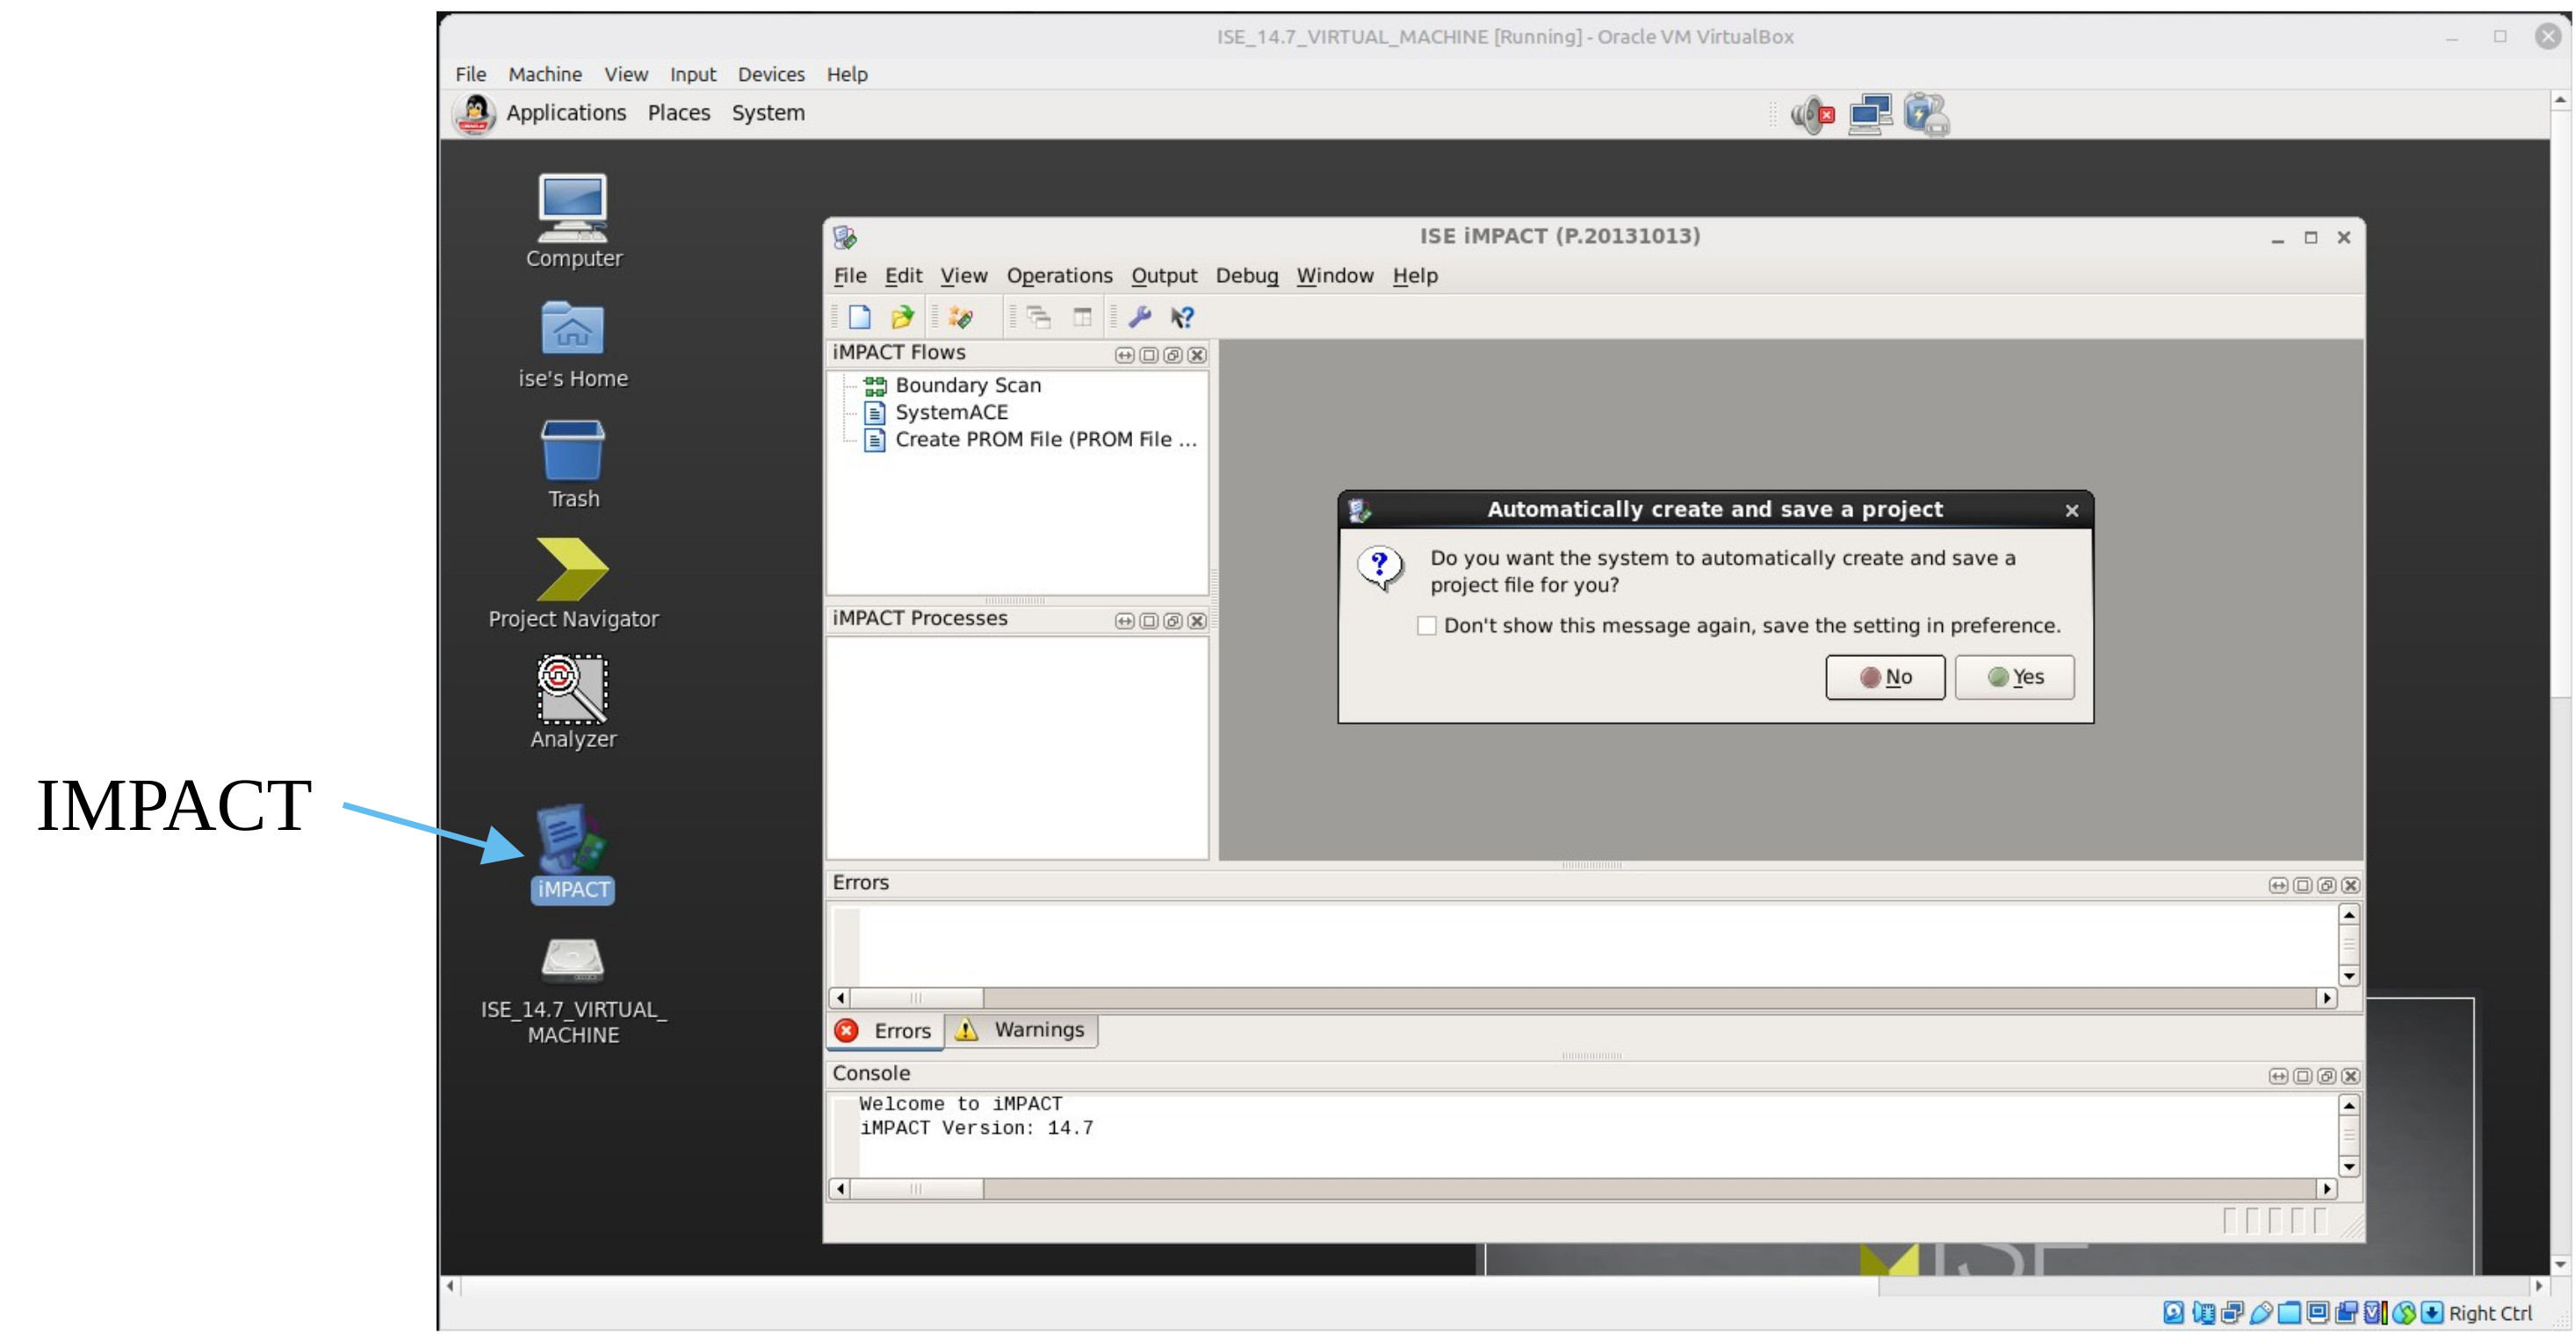This screenshot has height=1334, width=2576.
Task: Activate the What's This help cursor icon
Action: (x=1182, y=317)
